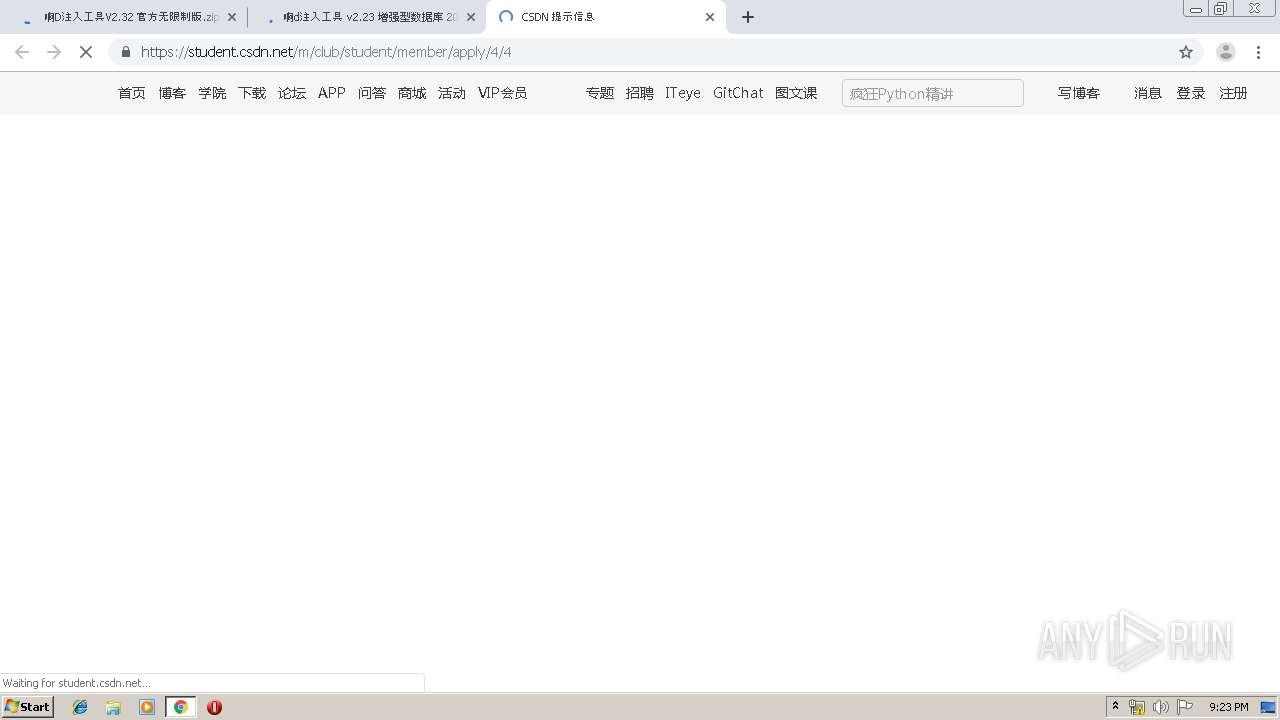1280x720 pixels.
Task: Open a new browser tab
Action: click(748, 17)
